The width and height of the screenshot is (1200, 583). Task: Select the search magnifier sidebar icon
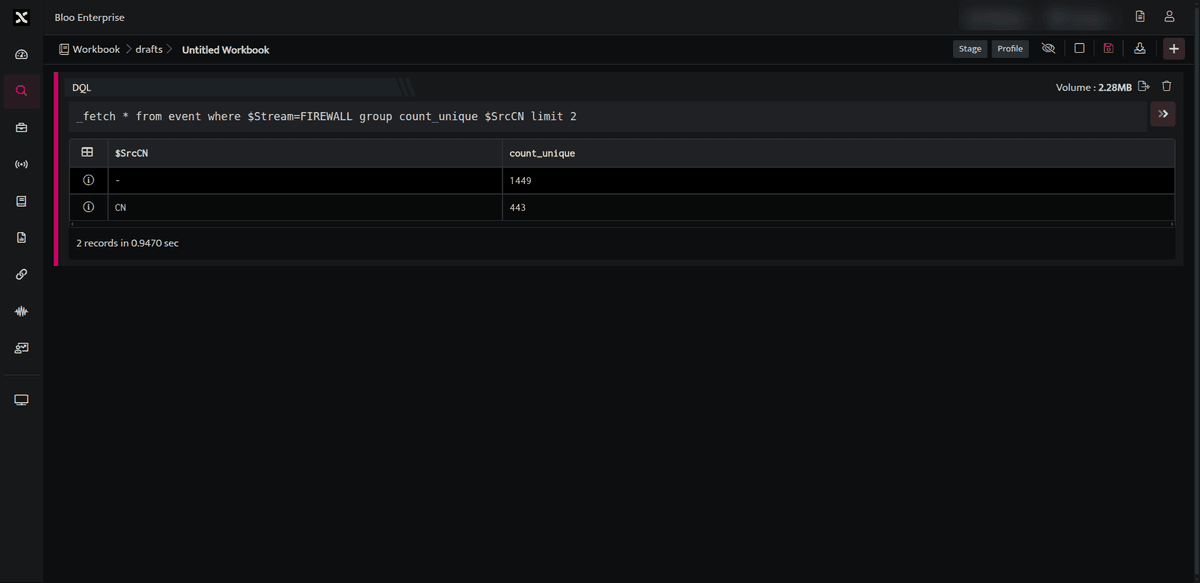[21, 91]
